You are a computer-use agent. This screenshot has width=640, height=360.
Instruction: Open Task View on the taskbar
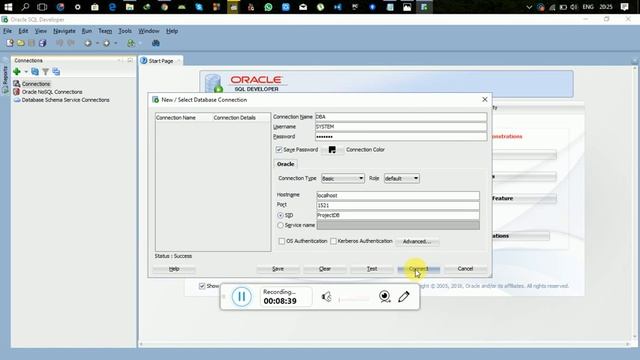coord(42,7)
